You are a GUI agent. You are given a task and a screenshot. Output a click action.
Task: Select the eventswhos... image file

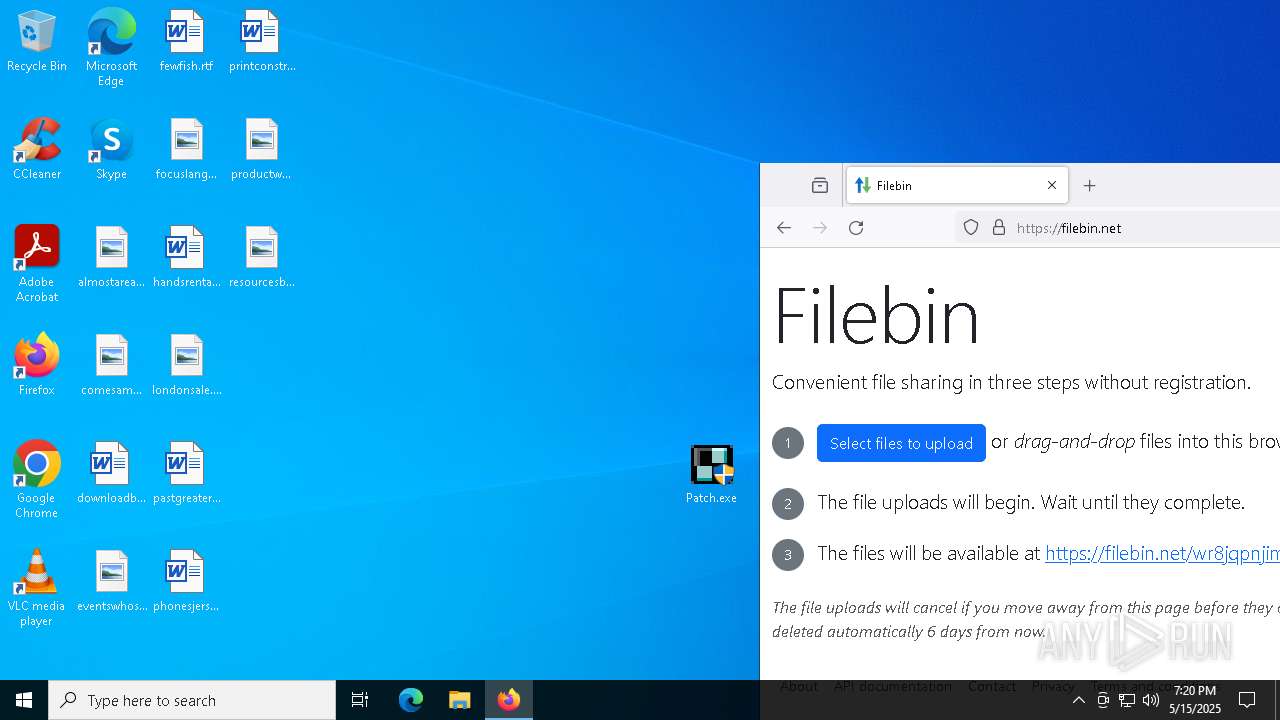(111, 582)
